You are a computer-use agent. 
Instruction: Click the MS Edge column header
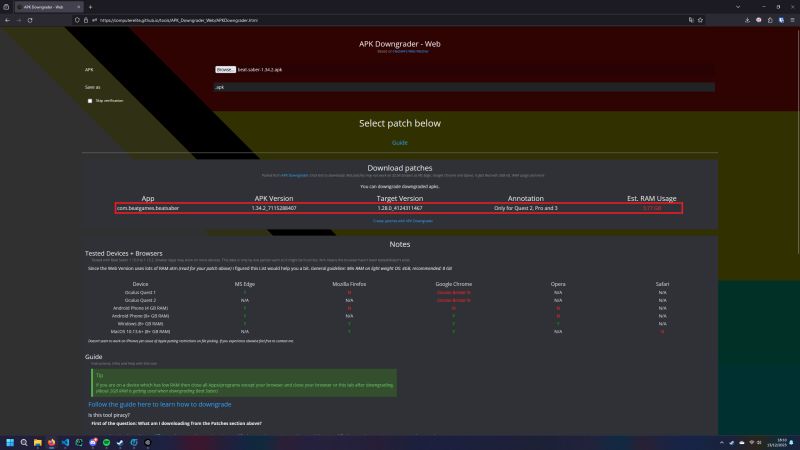[244, 284]
